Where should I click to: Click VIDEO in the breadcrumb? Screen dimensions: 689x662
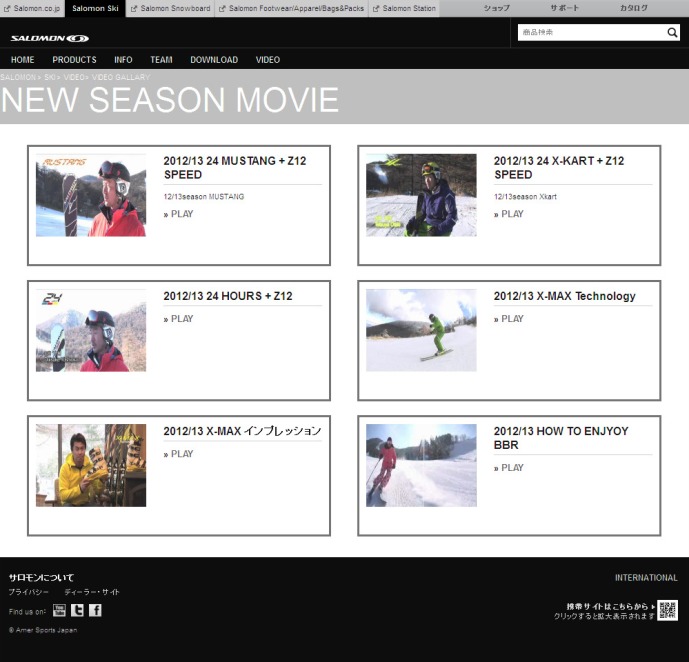(74, 77)
